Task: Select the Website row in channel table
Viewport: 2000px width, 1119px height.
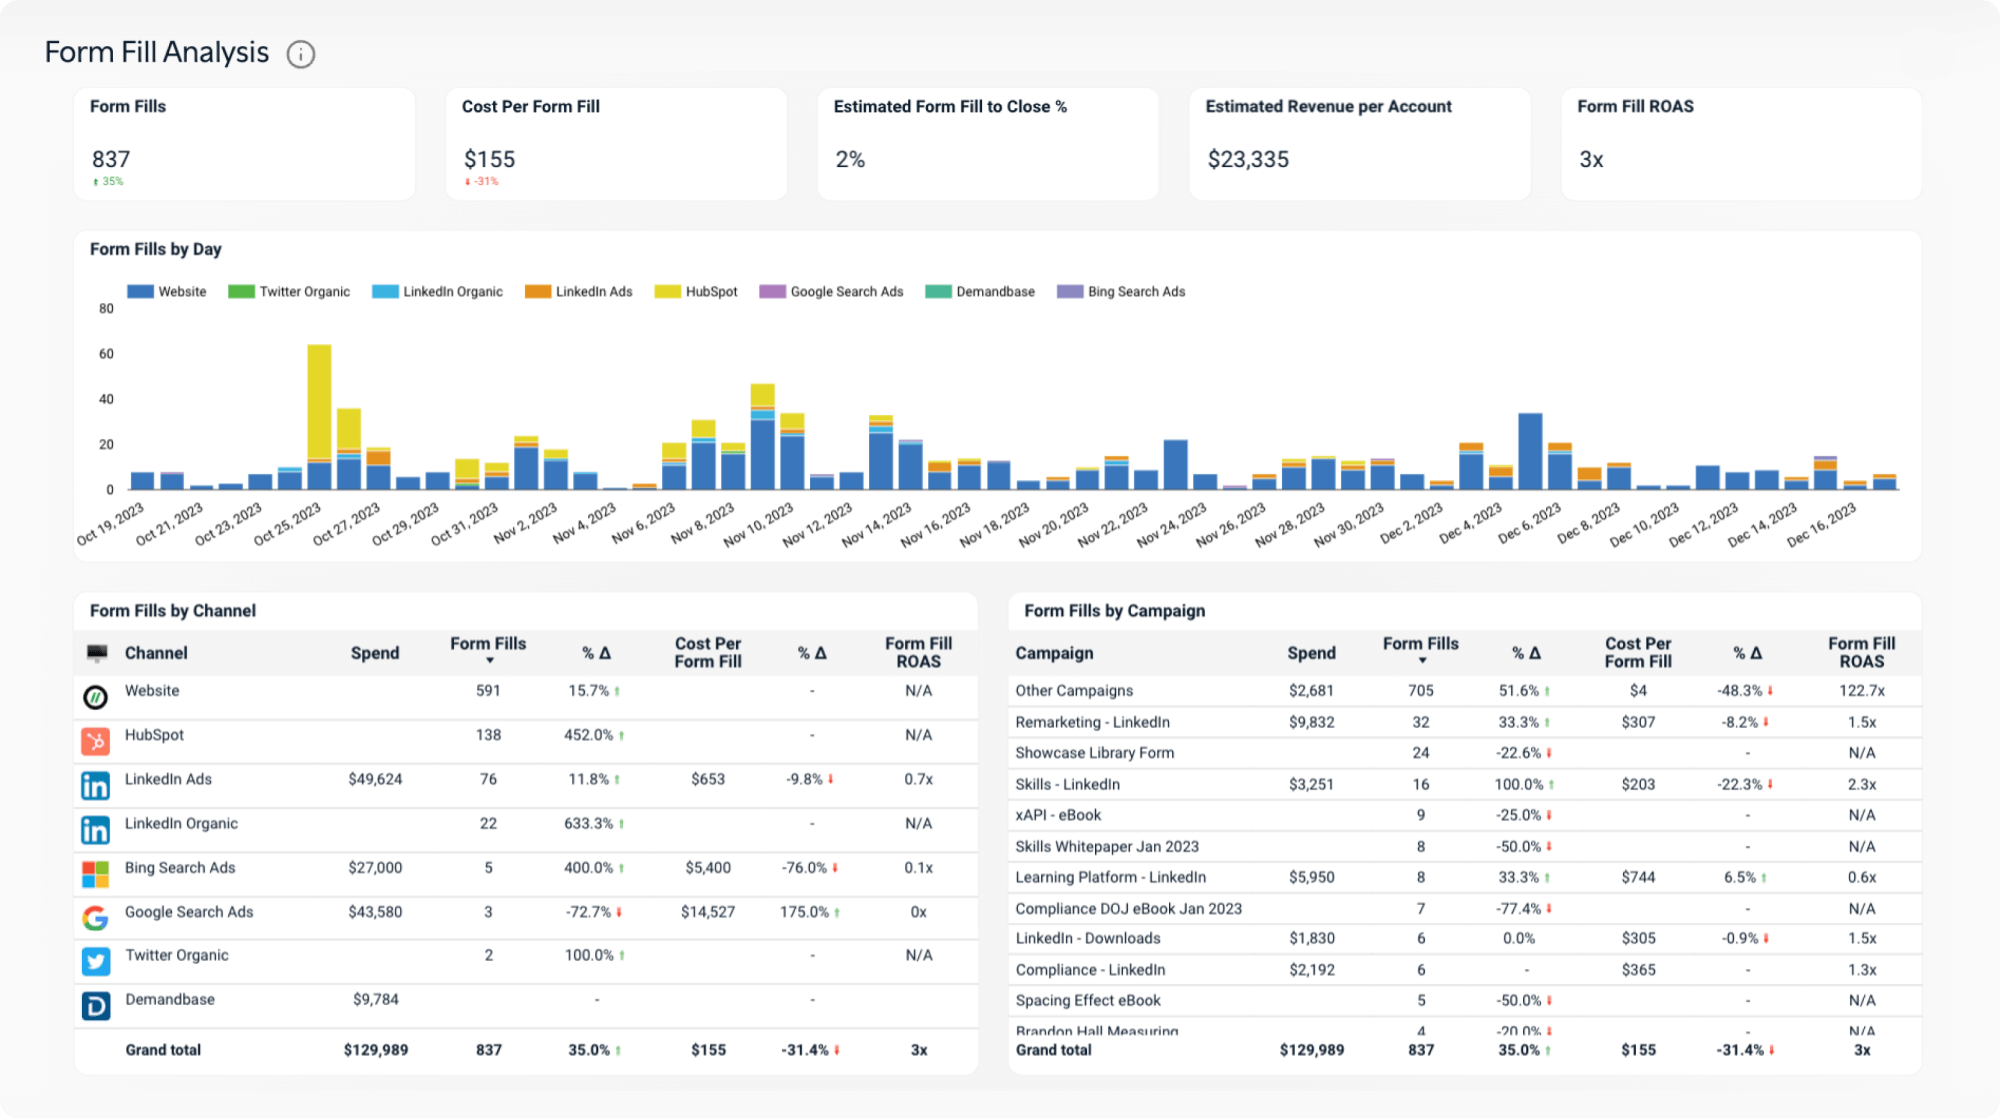Action: pos(526,697)
